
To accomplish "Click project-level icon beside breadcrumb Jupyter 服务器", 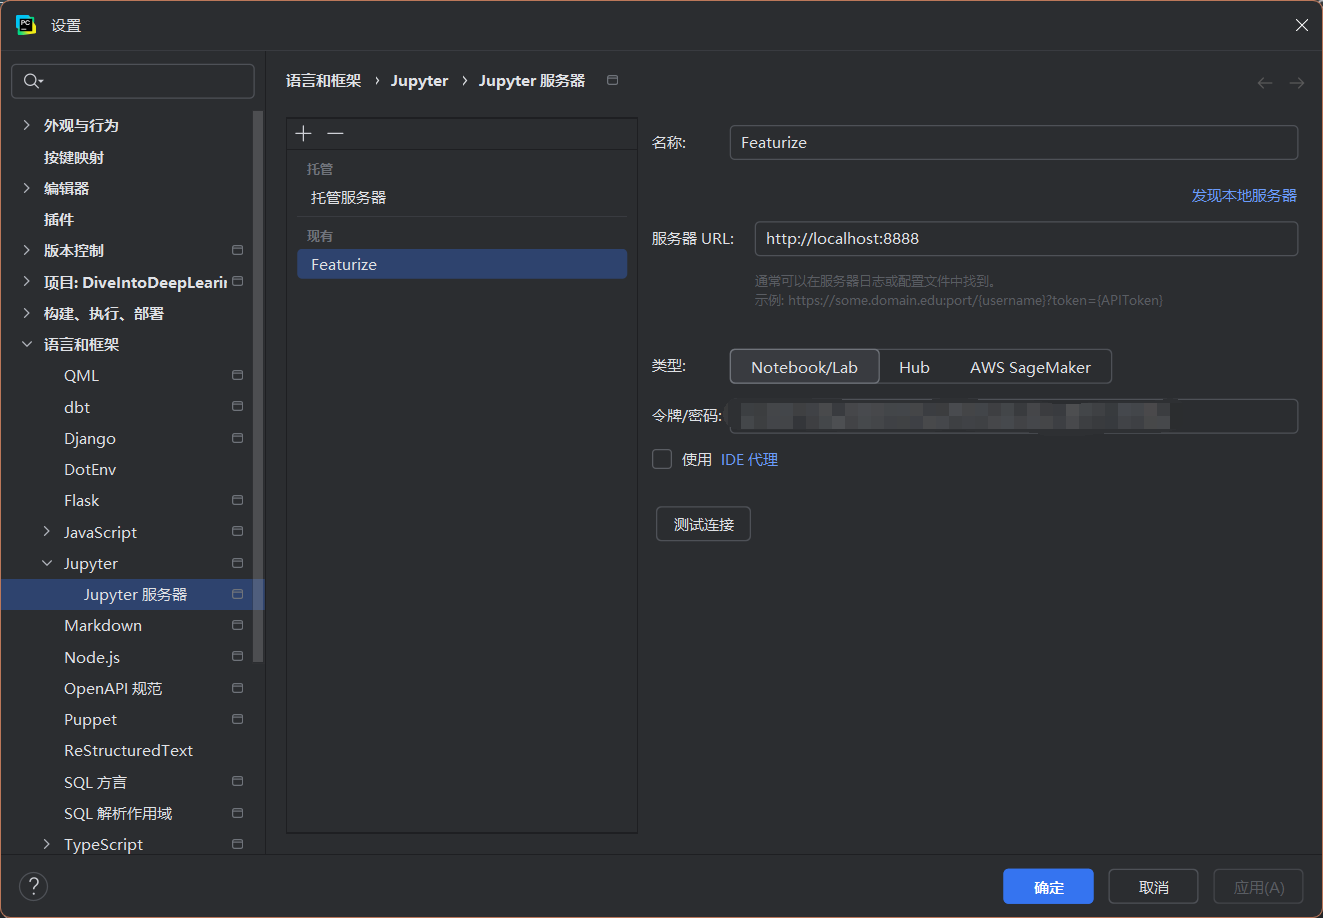I will 613,80.
